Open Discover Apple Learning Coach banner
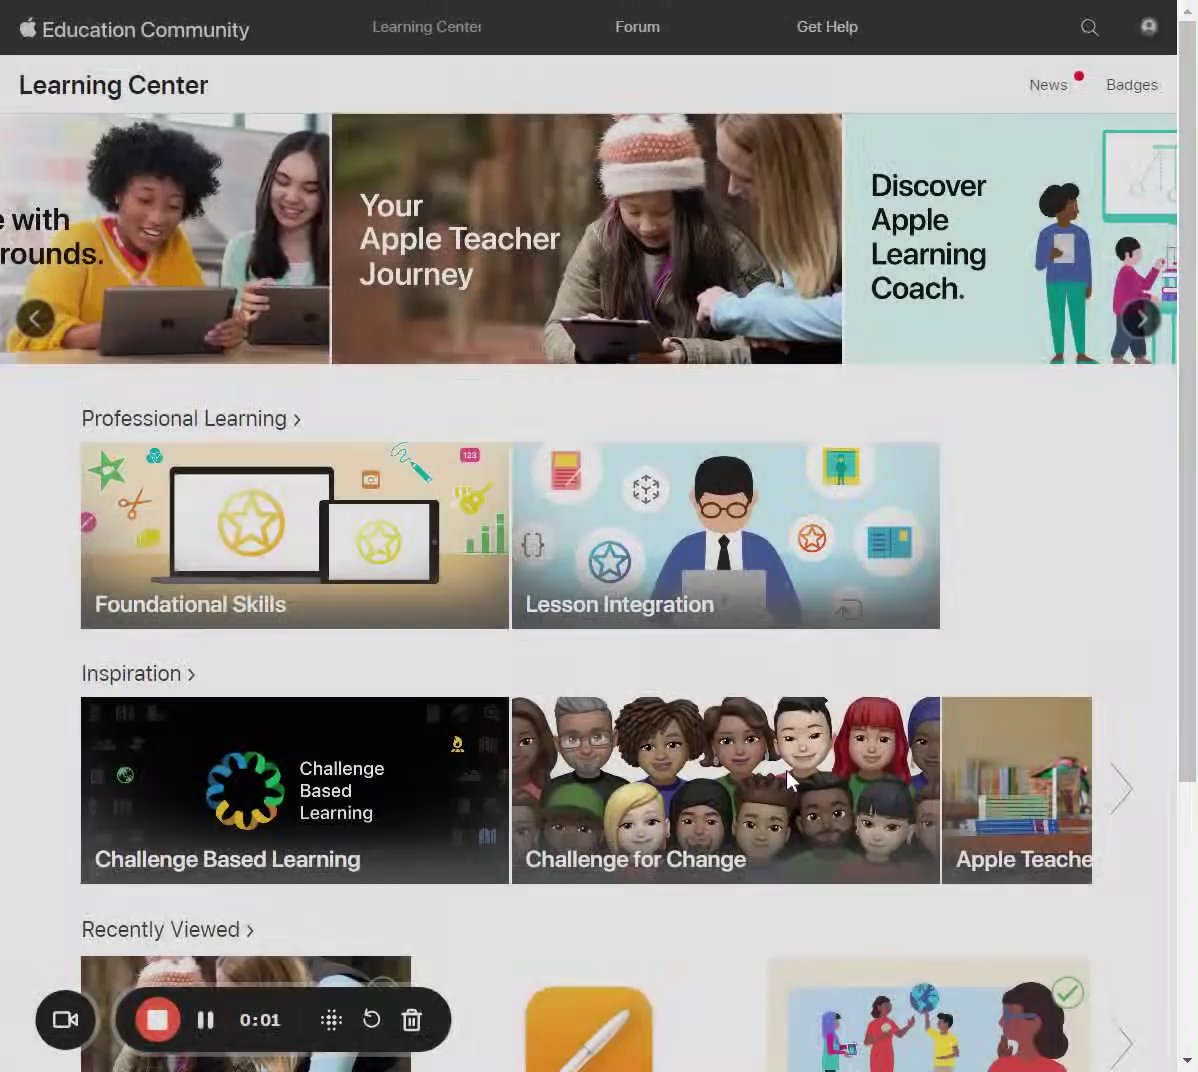The image size is (1198, 1072). [x=1009, y=239]
